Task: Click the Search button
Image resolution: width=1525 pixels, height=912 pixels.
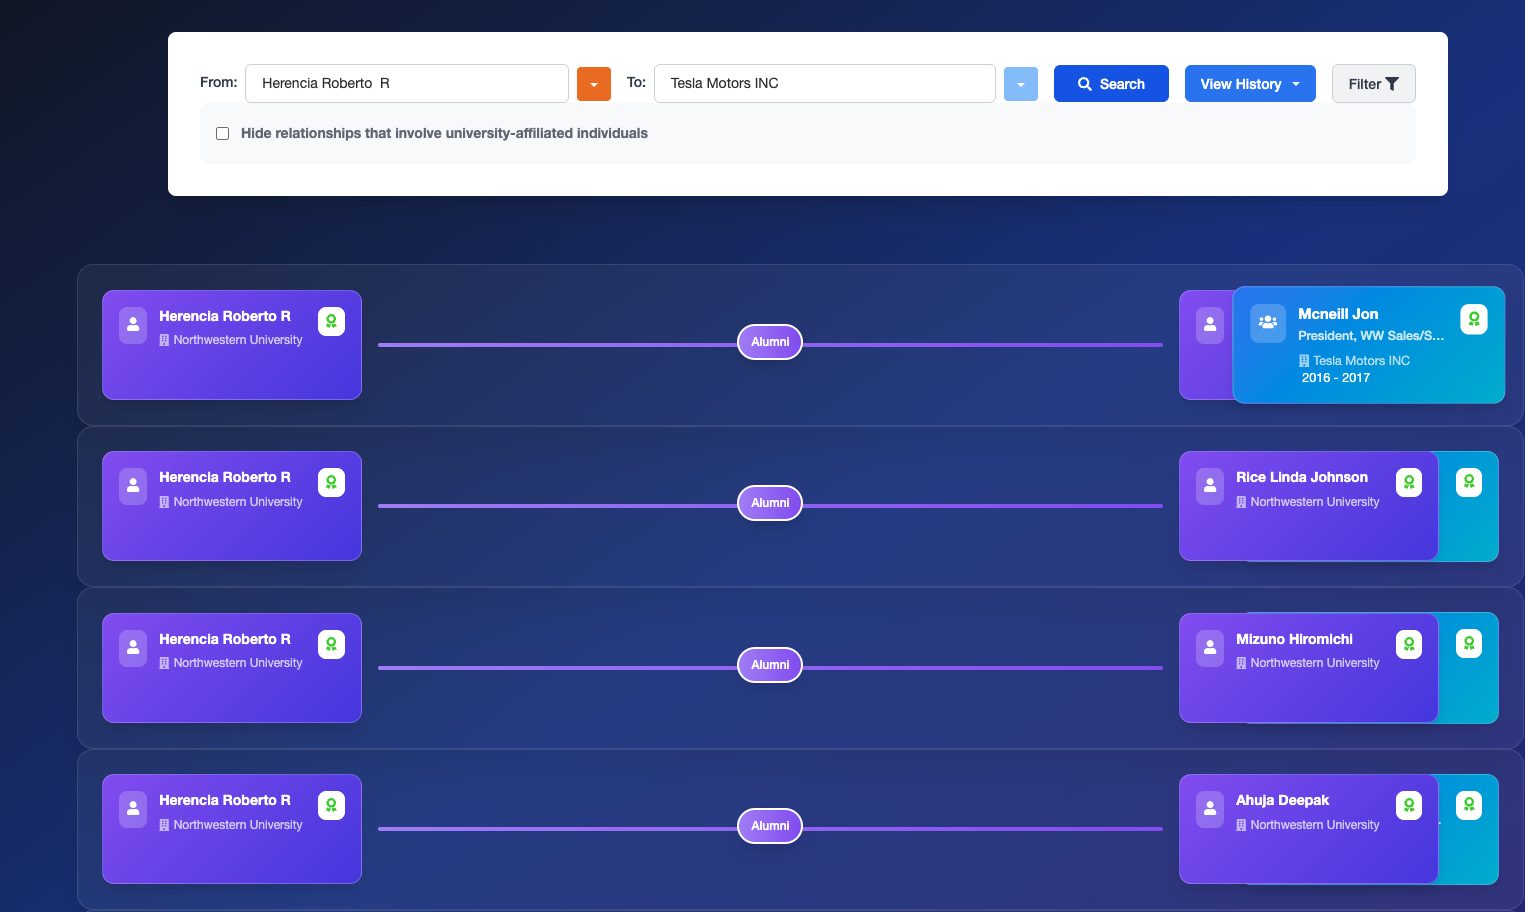Action: coord(1111,84)
